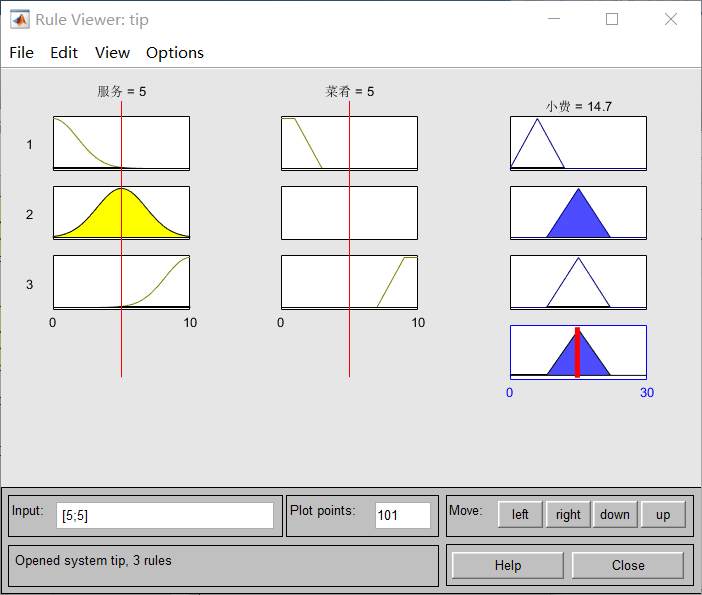Click the 'Move:' label

click(x=466, y=510)
